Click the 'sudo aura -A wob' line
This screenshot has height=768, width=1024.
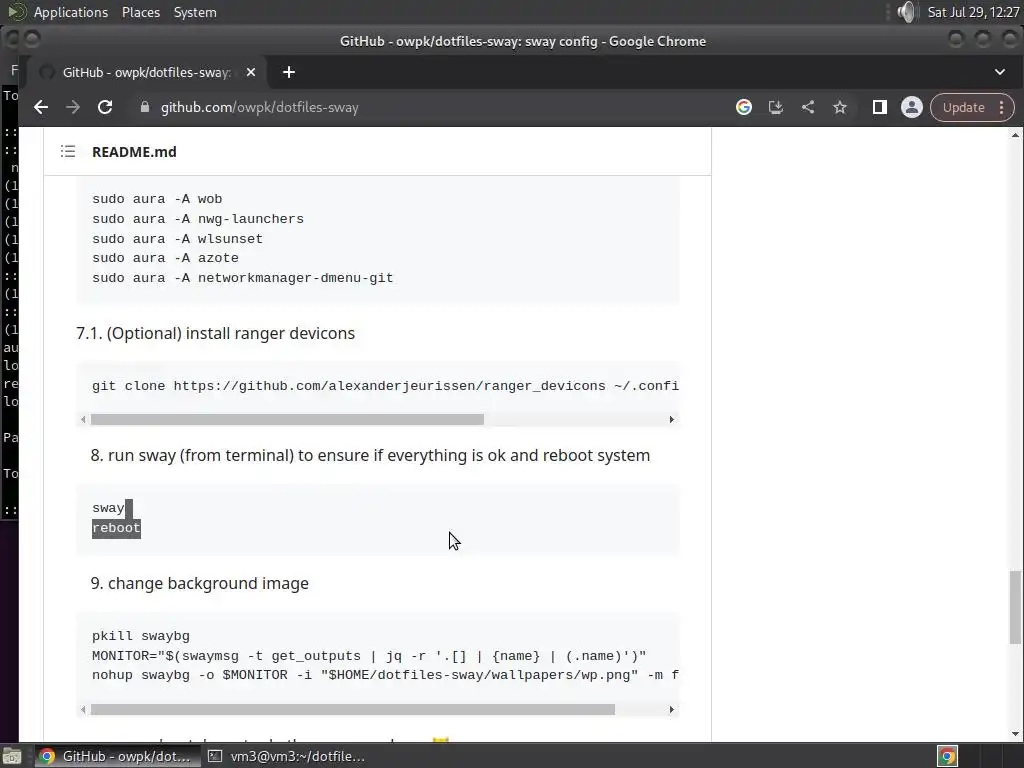pos(157,199)
